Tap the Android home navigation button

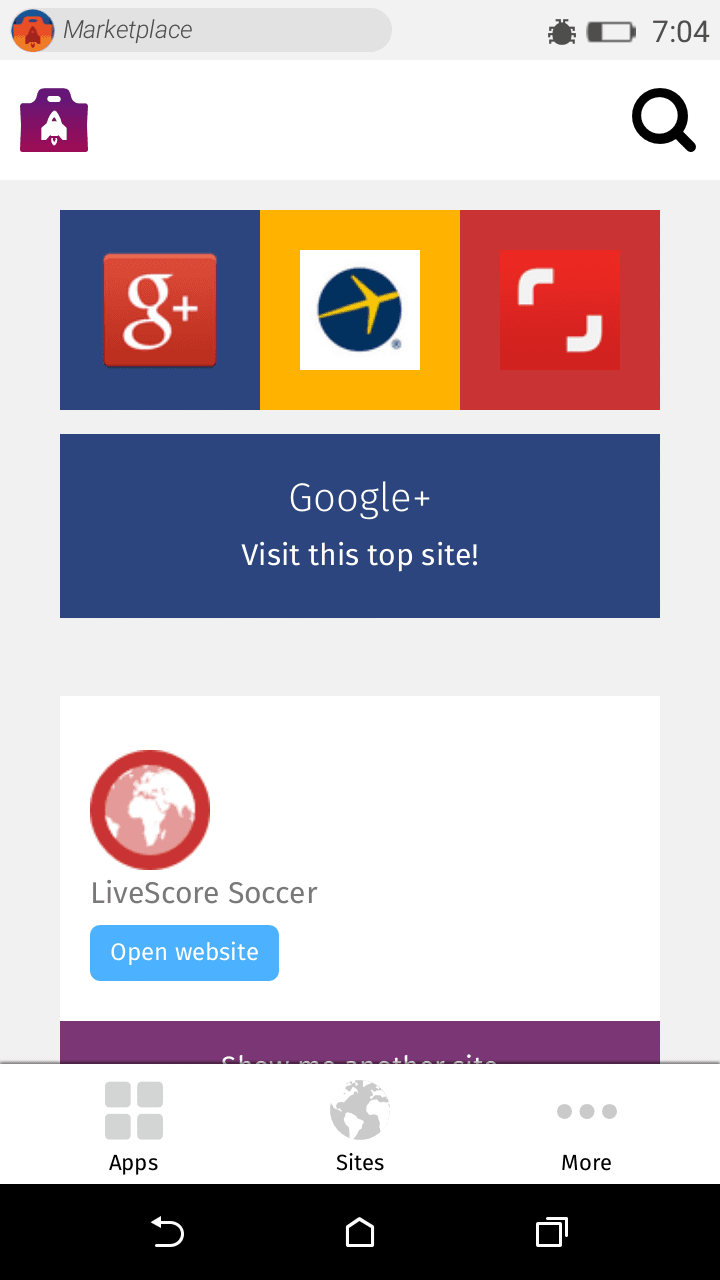[360, 1232]
